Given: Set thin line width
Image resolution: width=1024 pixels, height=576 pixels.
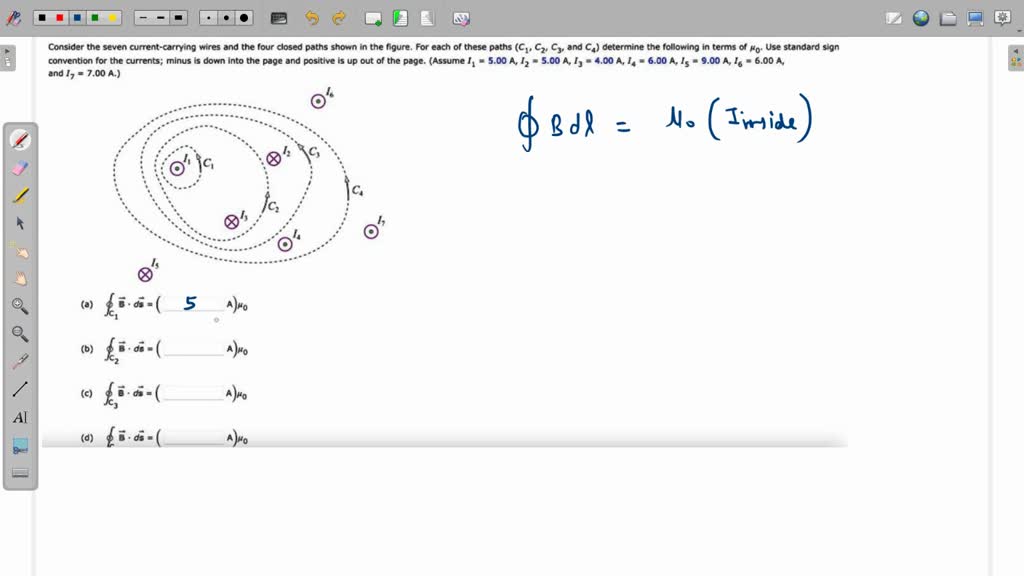Looking at the screenshot, I should 143,18.
